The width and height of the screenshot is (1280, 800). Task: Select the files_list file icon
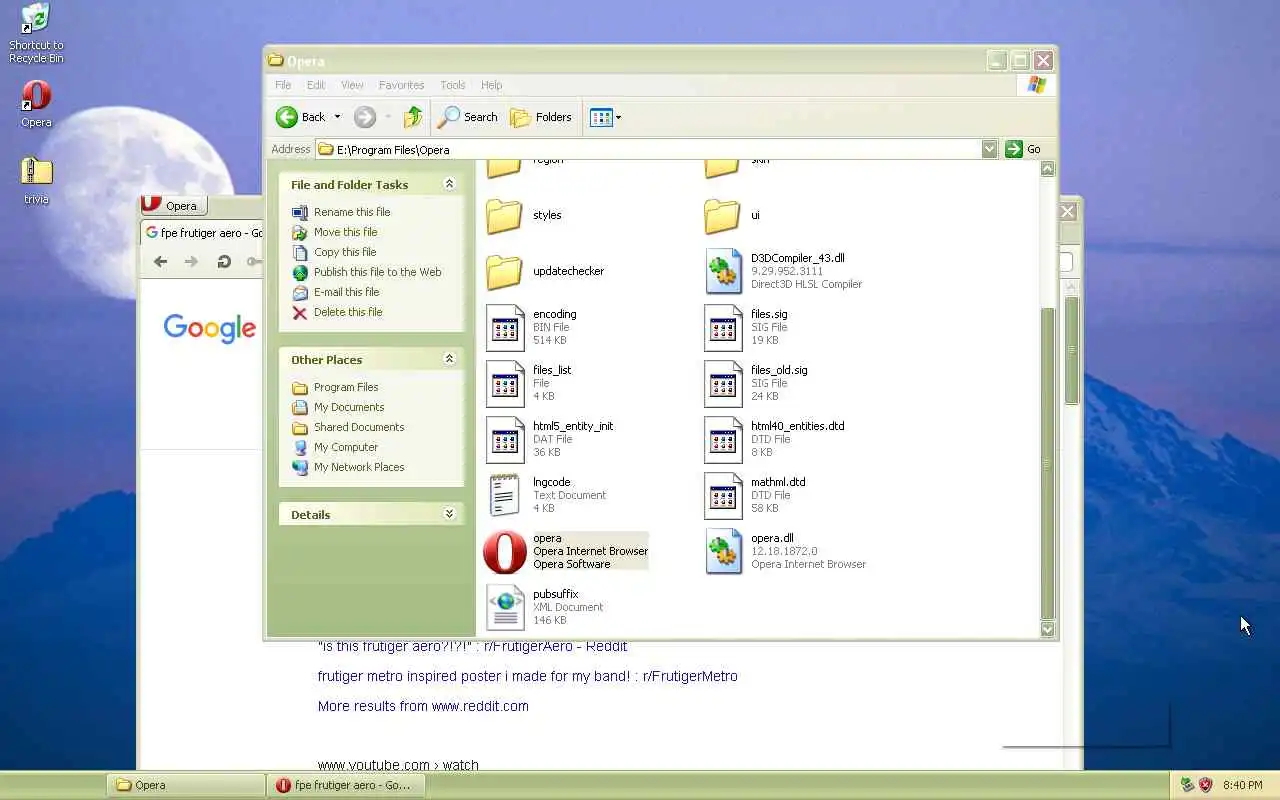tap(505, 383)
